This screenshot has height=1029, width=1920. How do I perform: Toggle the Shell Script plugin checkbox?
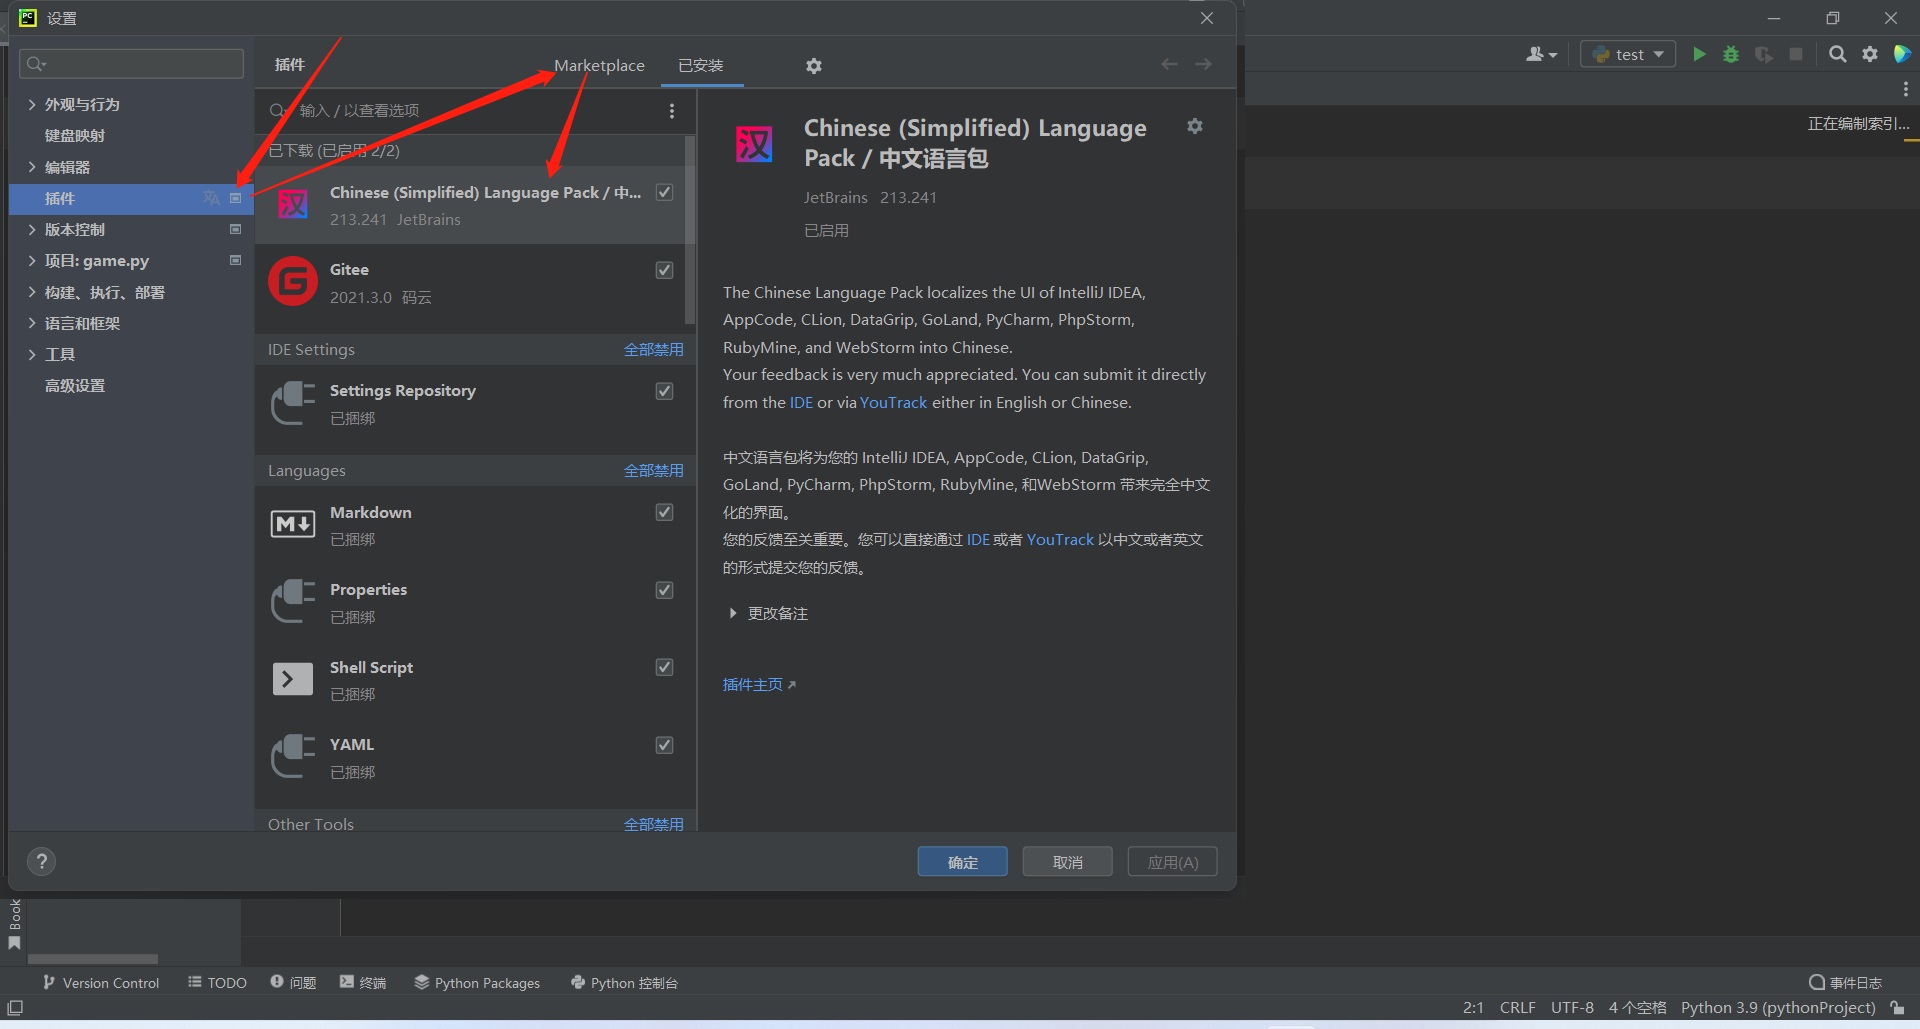point(664,667)
